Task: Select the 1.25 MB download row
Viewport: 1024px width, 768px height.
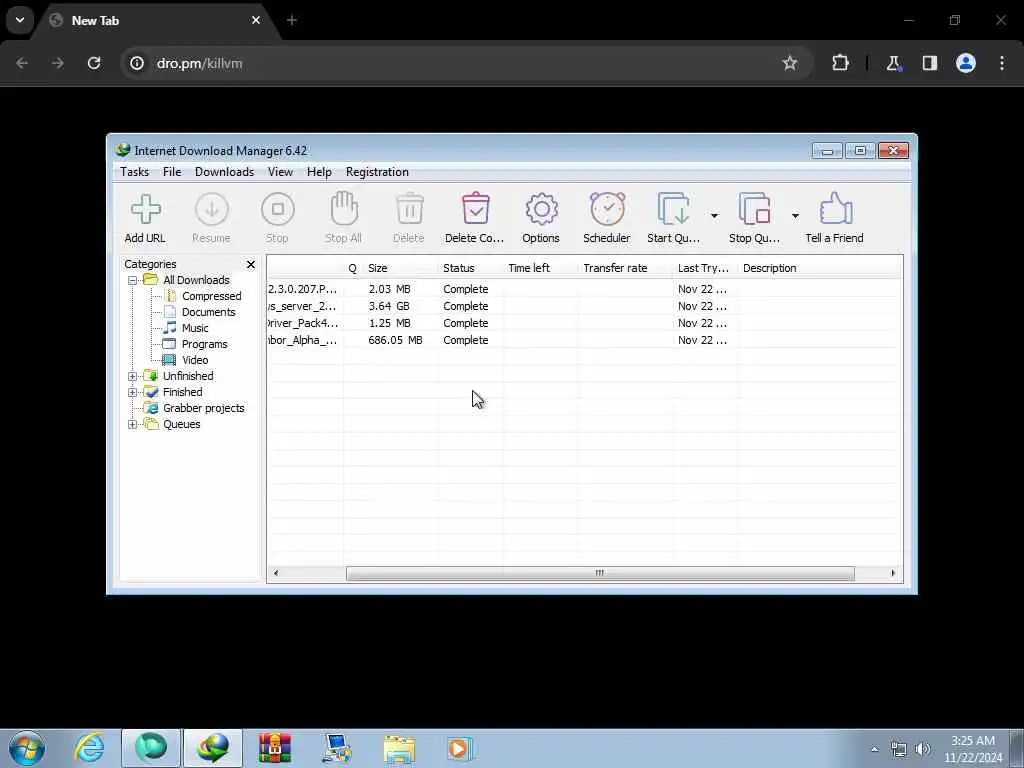Action: (584, 323)
